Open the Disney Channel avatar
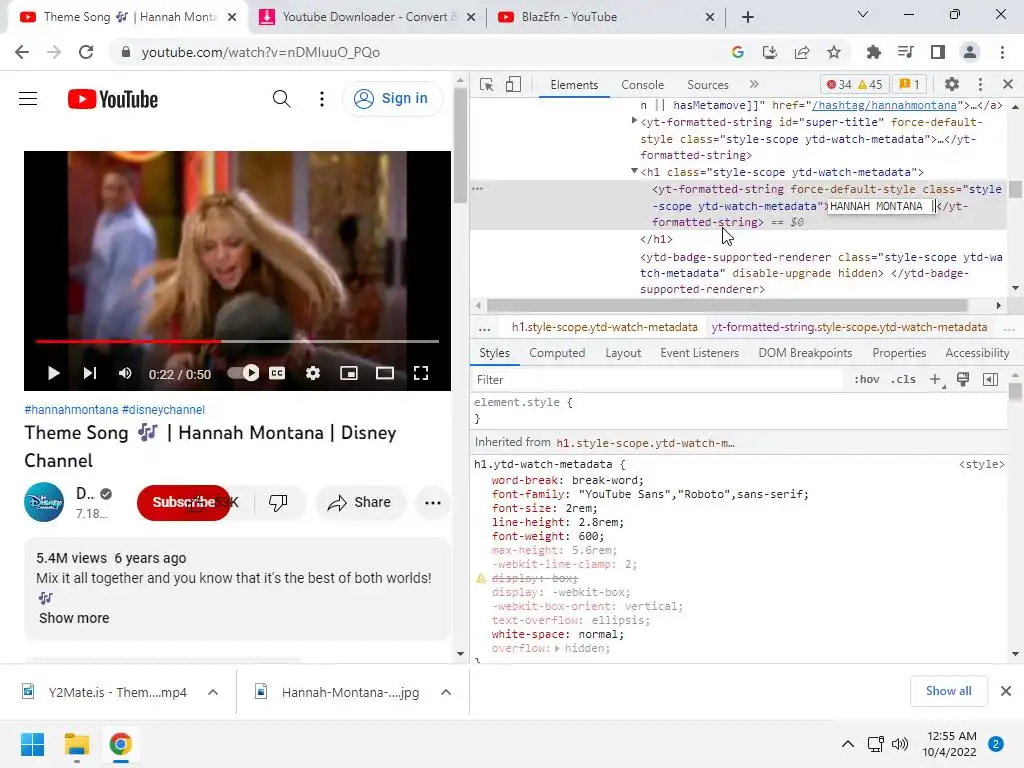Screen dimensions: 1024x768 [44, 502]
